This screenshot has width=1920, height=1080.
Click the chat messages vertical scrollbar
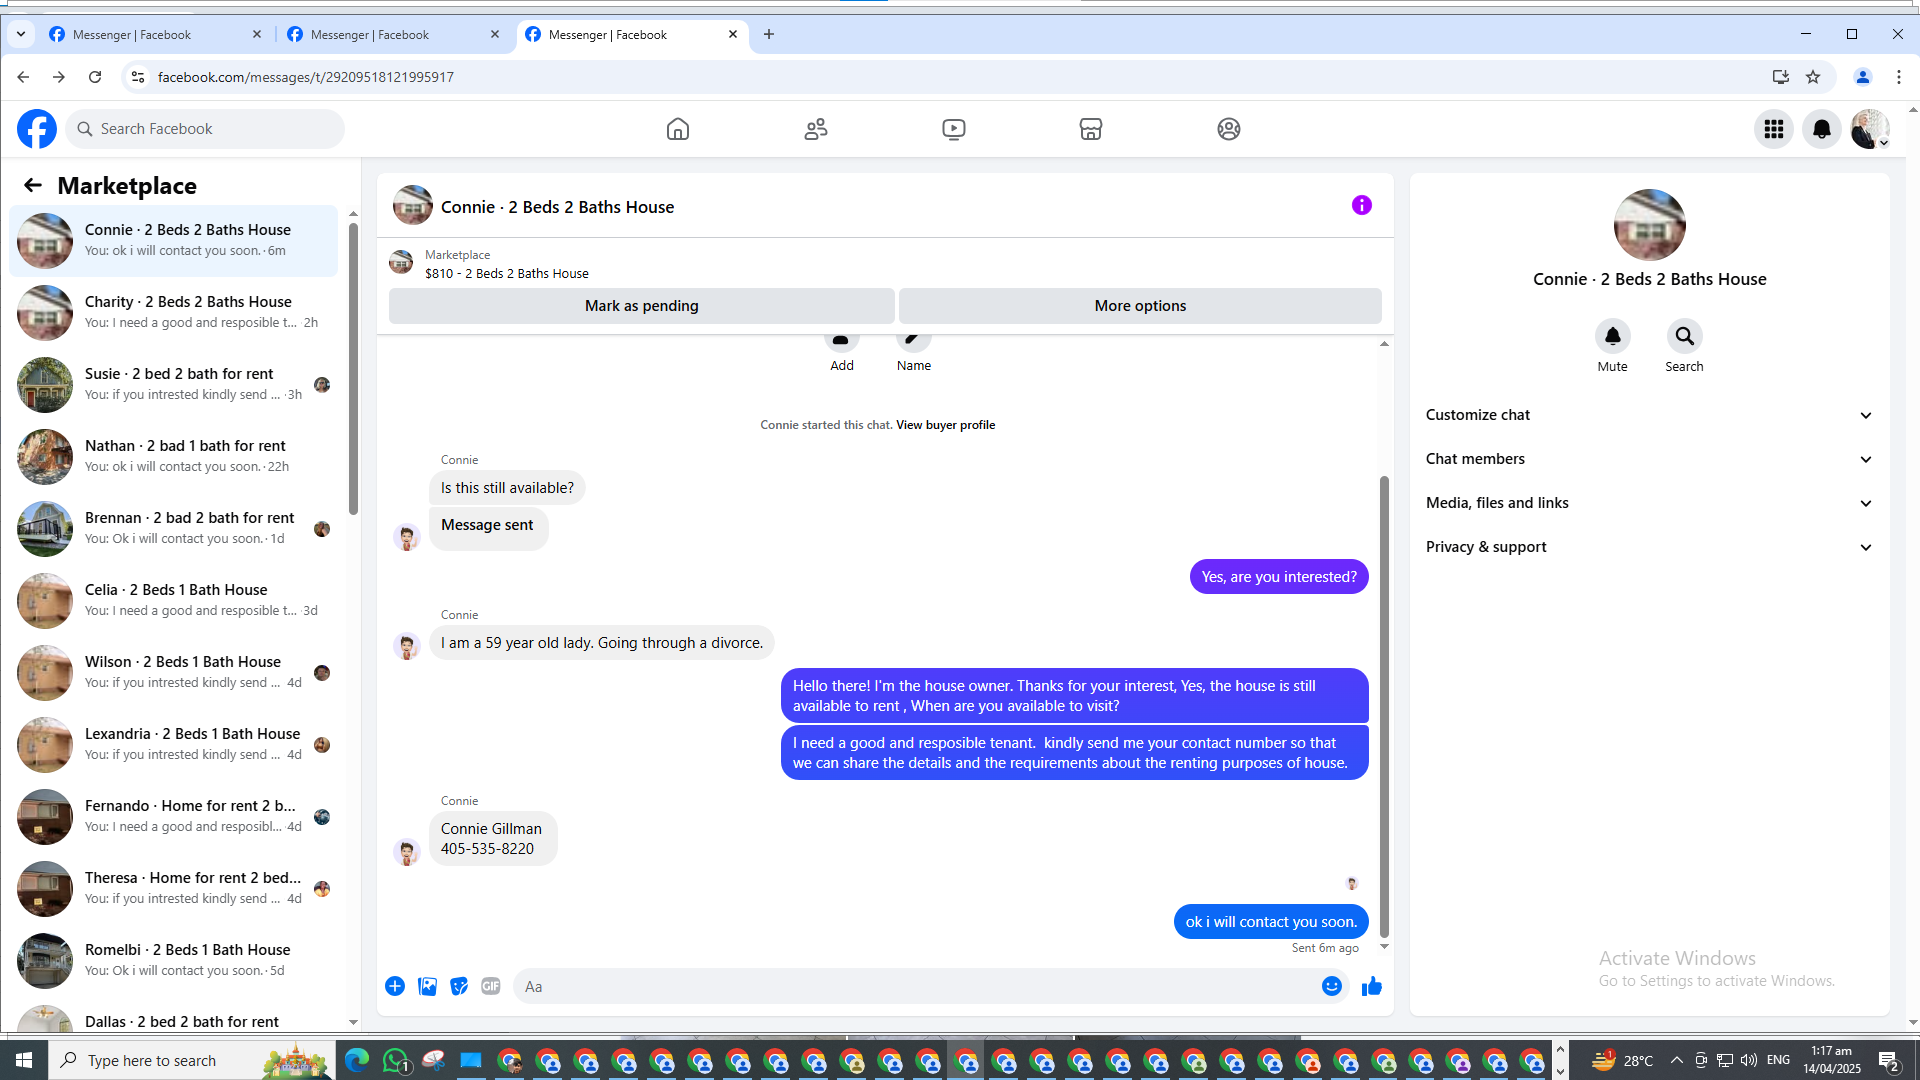(1384, 700)
